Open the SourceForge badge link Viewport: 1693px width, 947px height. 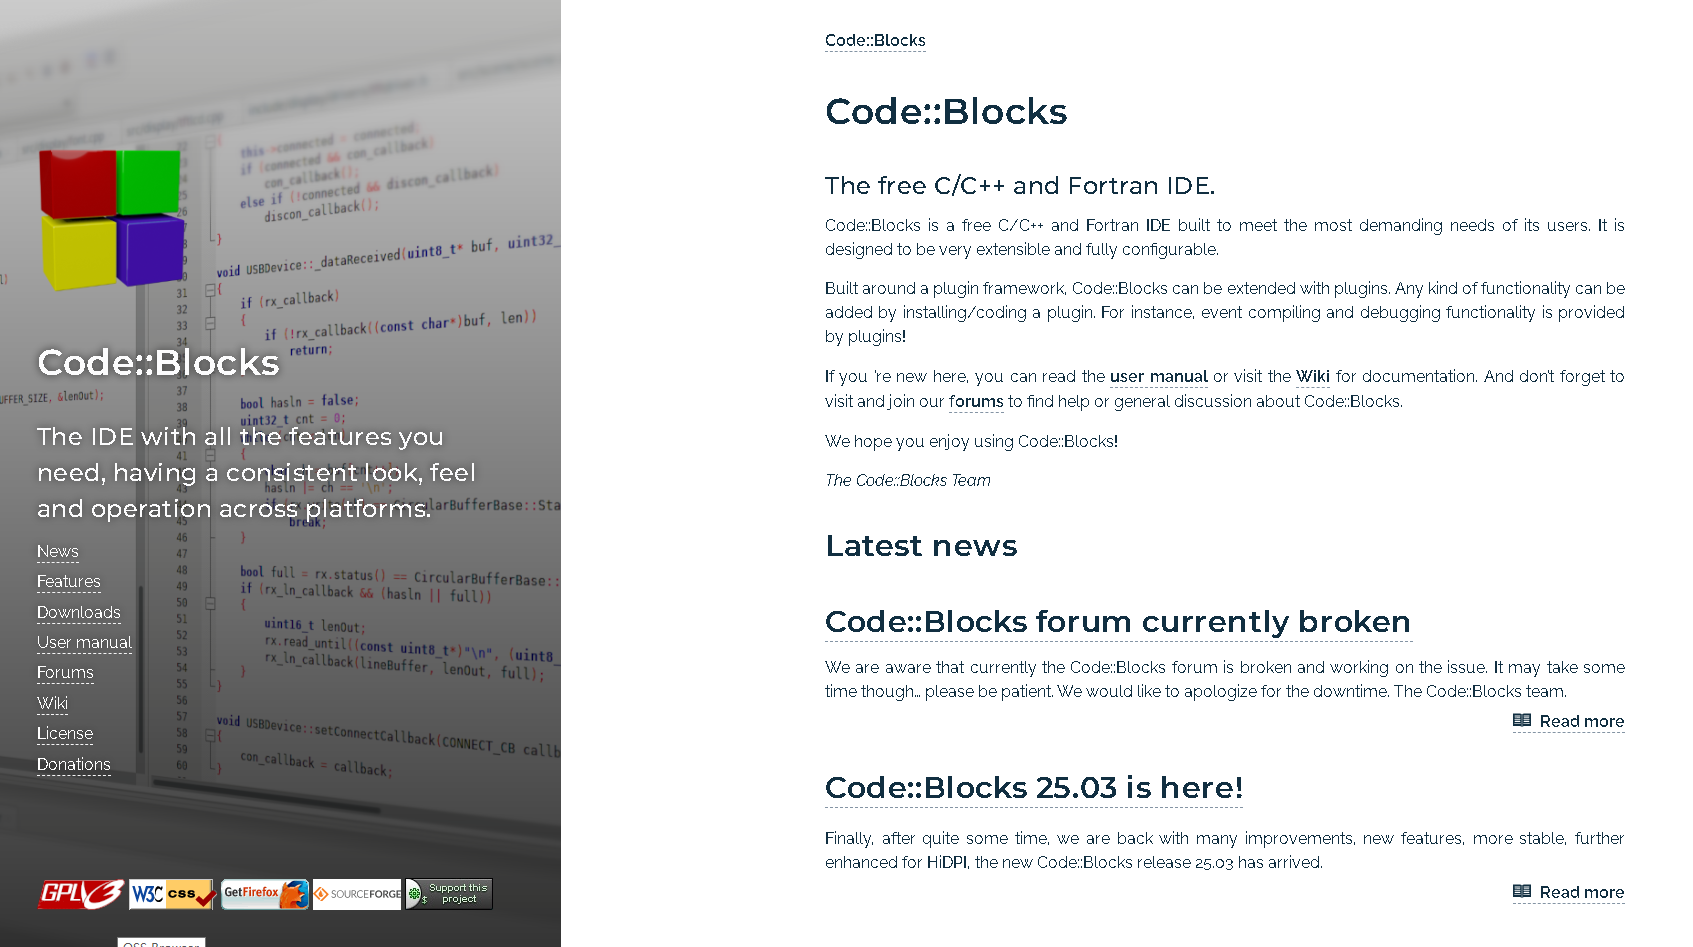(x=357, y=893)
